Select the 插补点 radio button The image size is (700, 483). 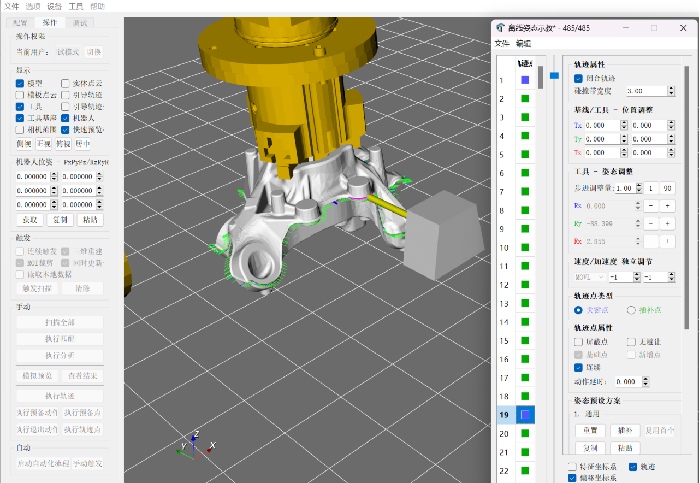[x=631, y=310]
